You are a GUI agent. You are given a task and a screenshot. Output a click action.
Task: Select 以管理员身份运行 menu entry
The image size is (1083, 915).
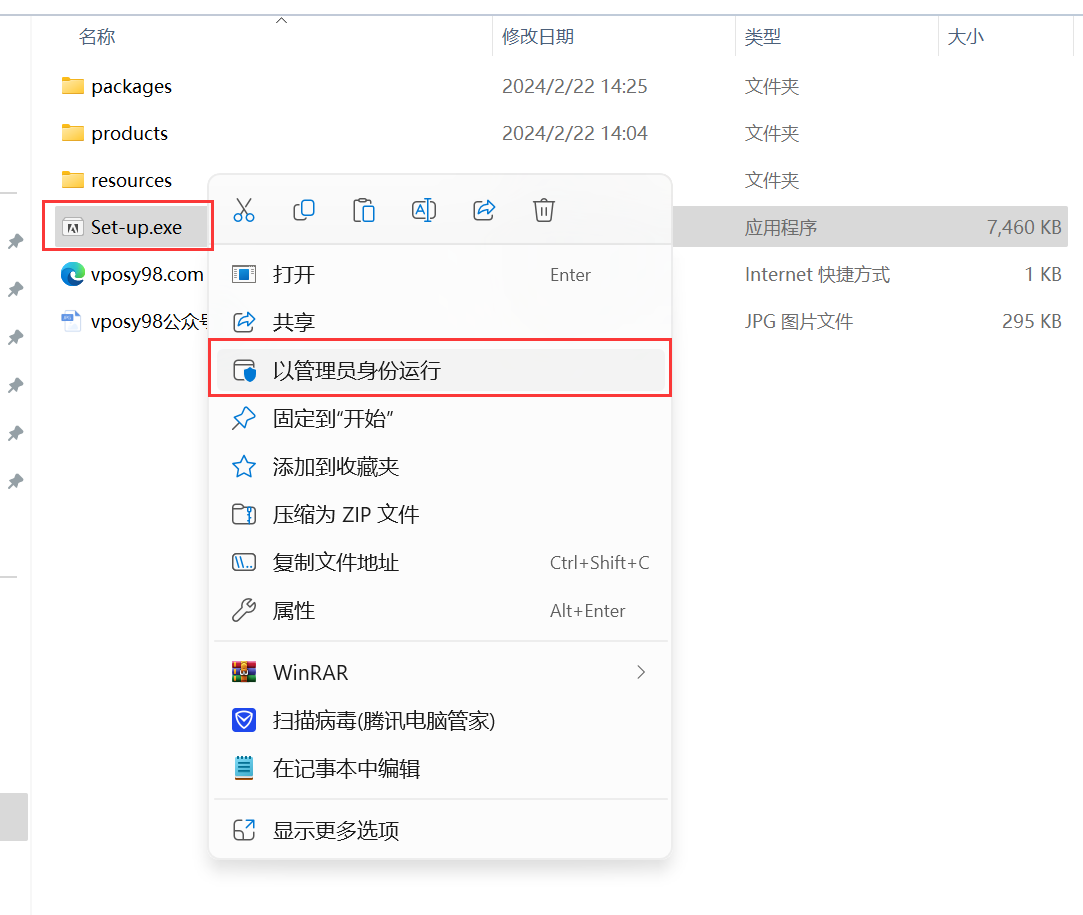click(357, 371)
